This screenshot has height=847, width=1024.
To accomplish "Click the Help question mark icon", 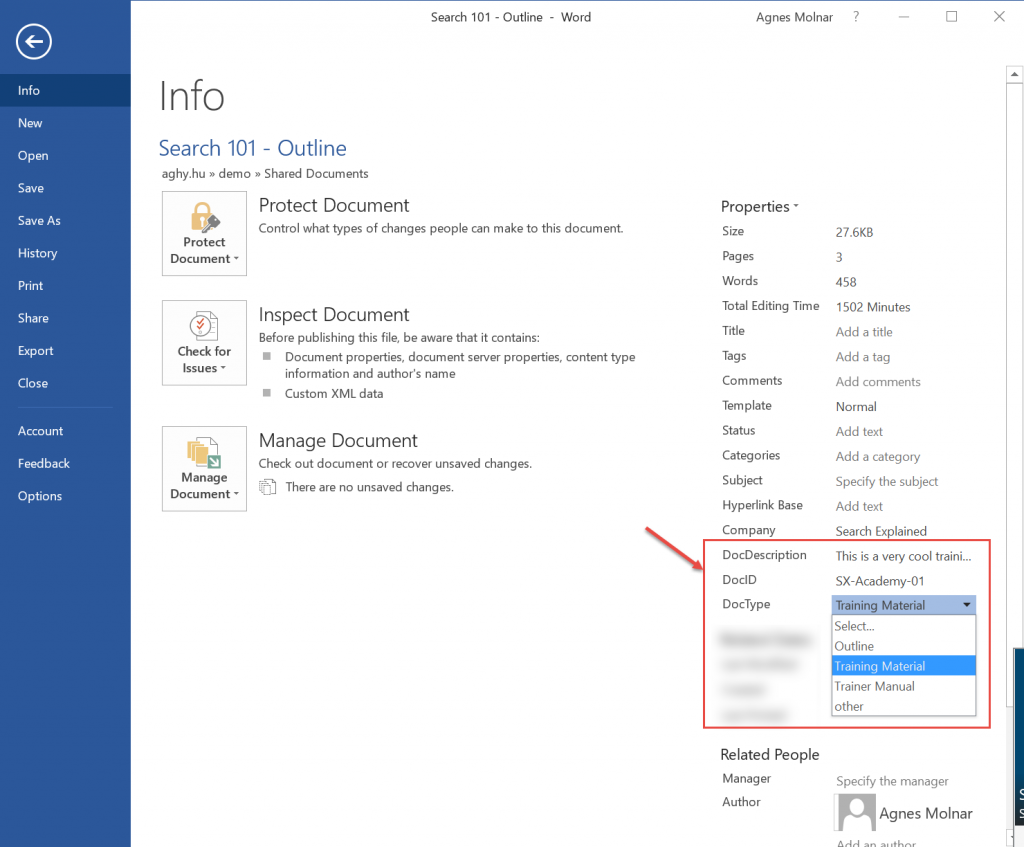I will tap(856, 17).
